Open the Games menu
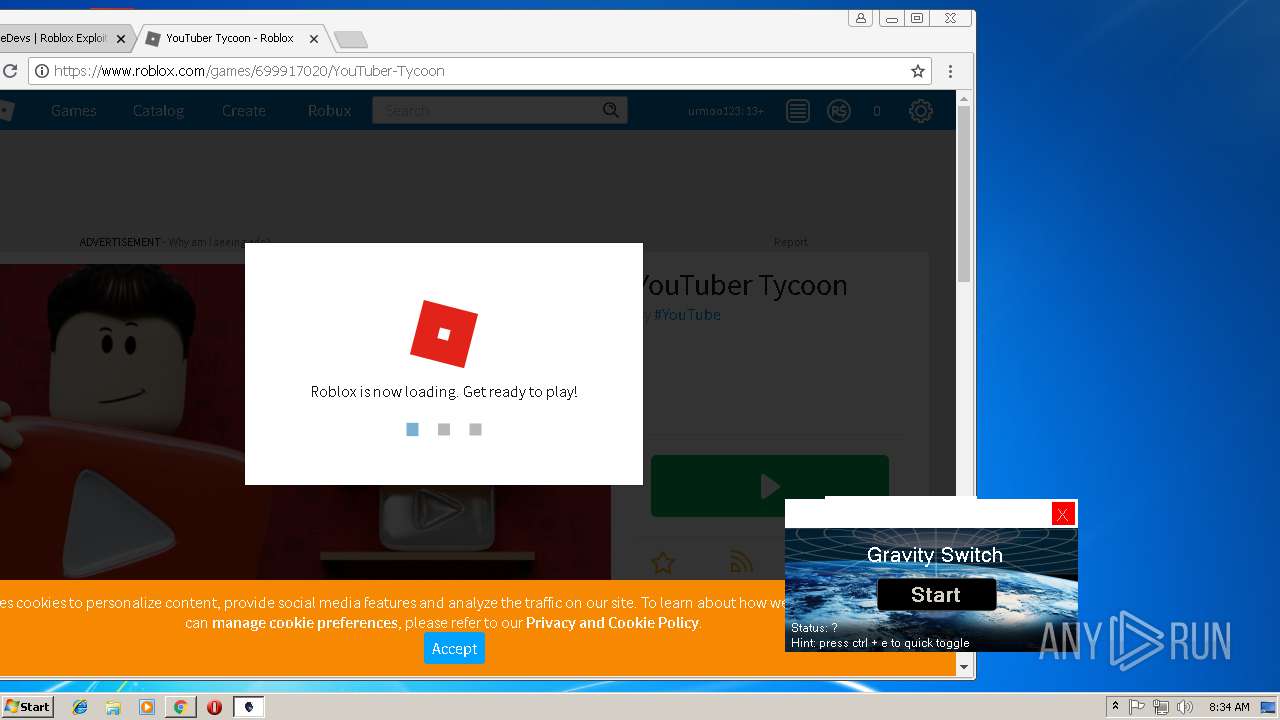The image size is (1280, 720). tap(74, 111)
